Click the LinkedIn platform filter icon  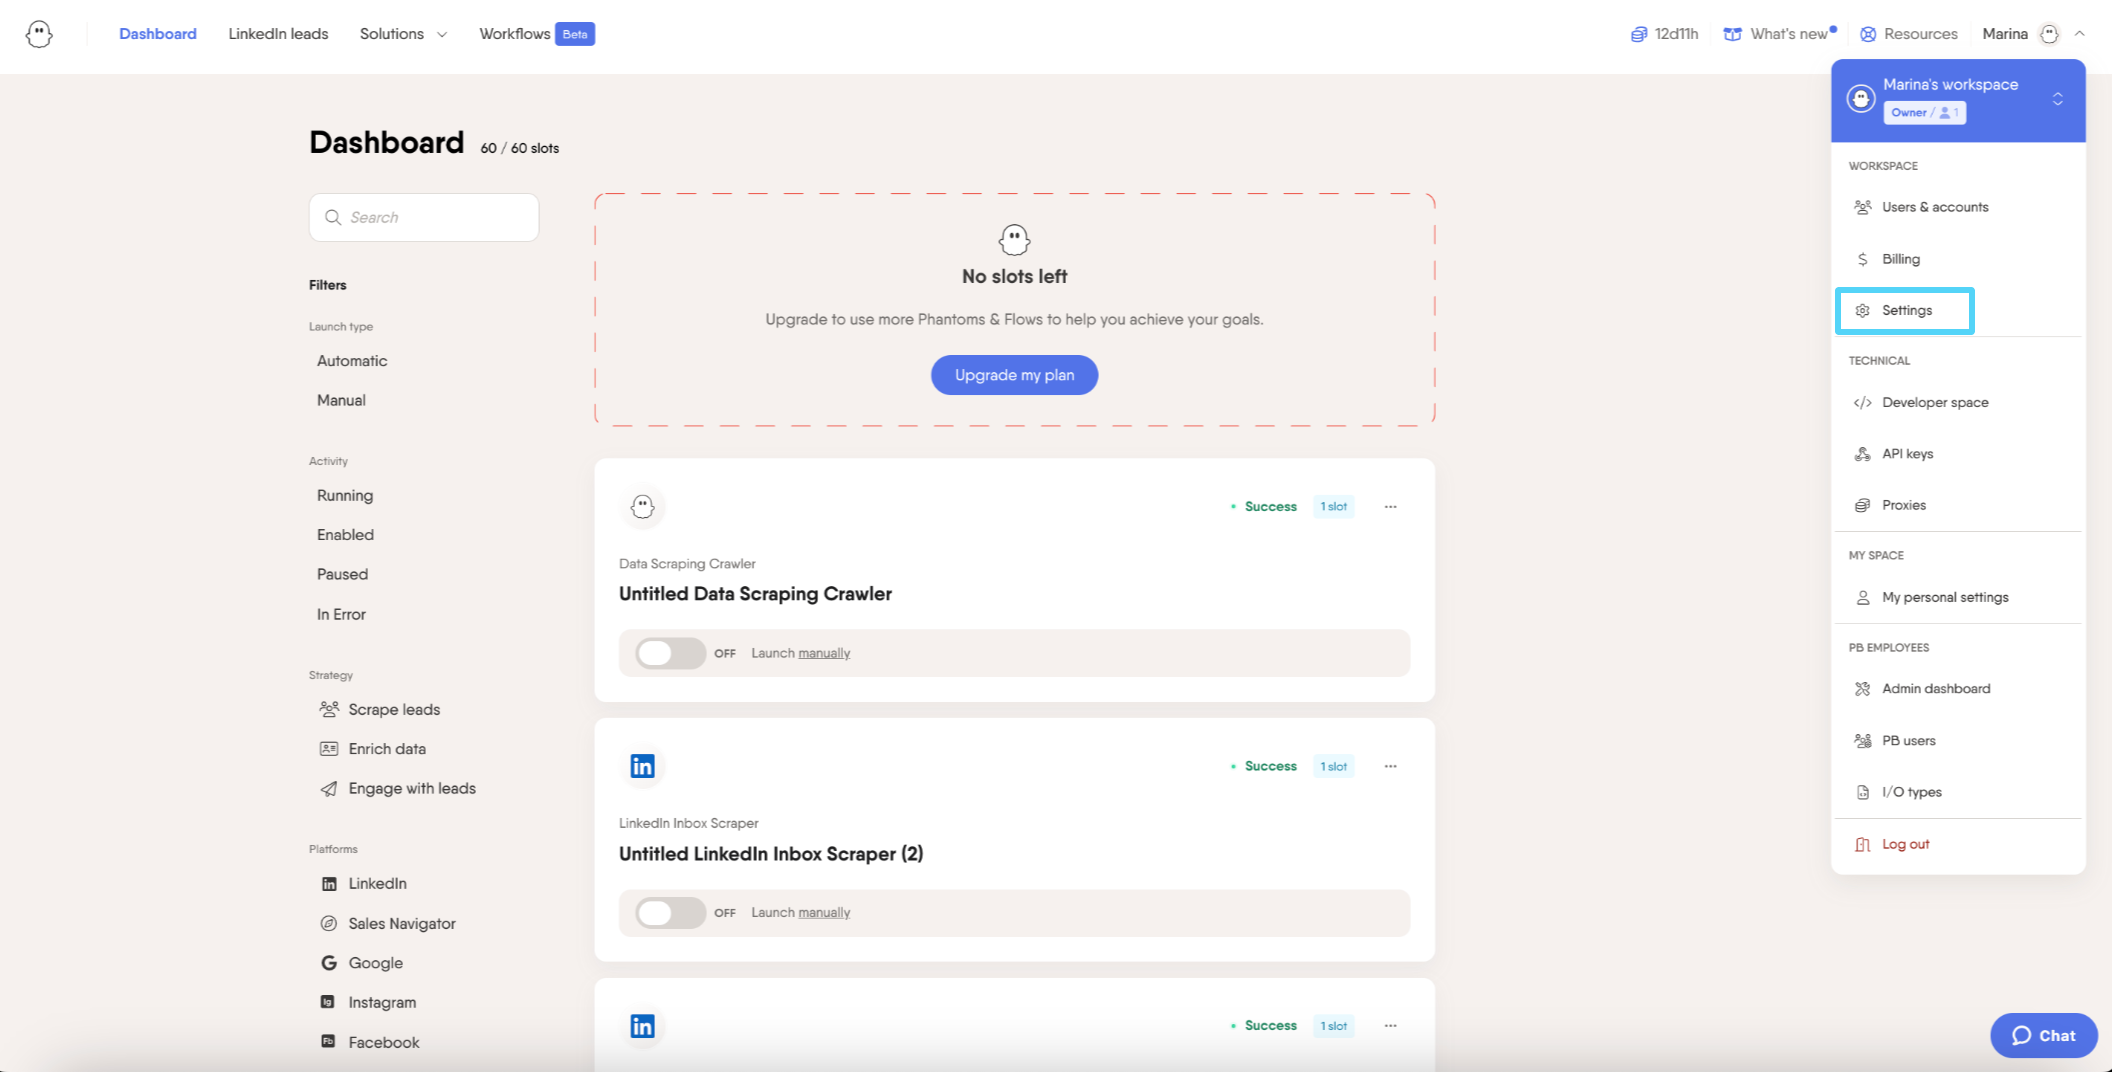point(329,884)
